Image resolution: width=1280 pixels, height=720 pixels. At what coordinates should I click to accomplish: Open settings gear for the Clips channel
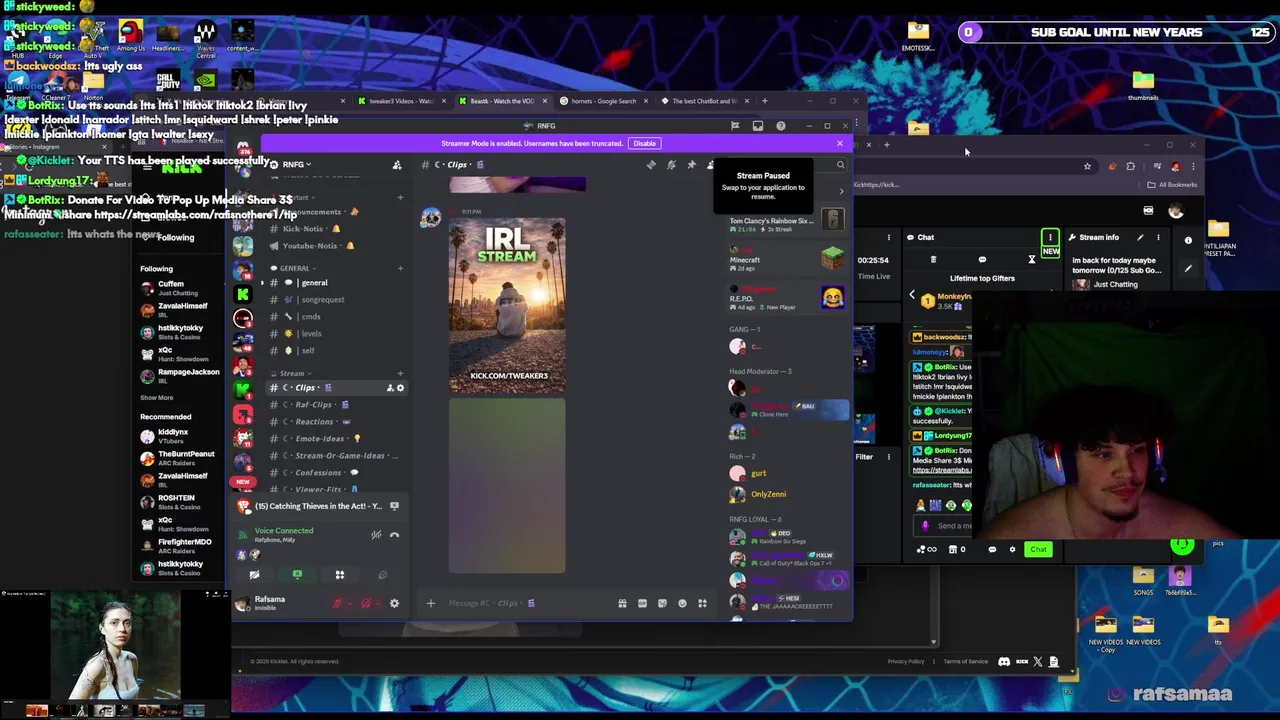click(400, 388)
